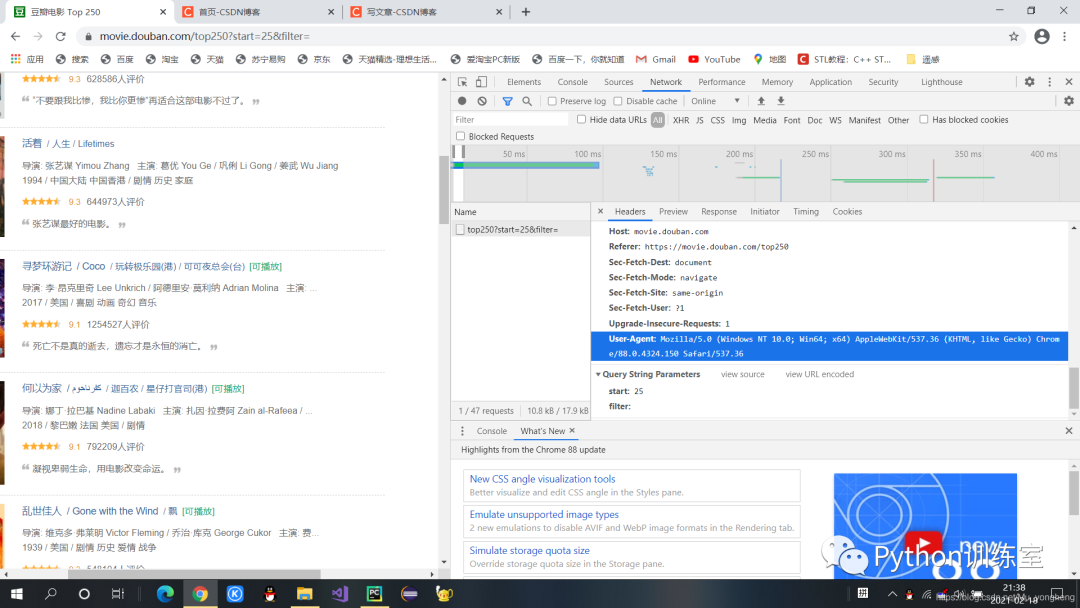Open the network search magnifier

point(527,101)
